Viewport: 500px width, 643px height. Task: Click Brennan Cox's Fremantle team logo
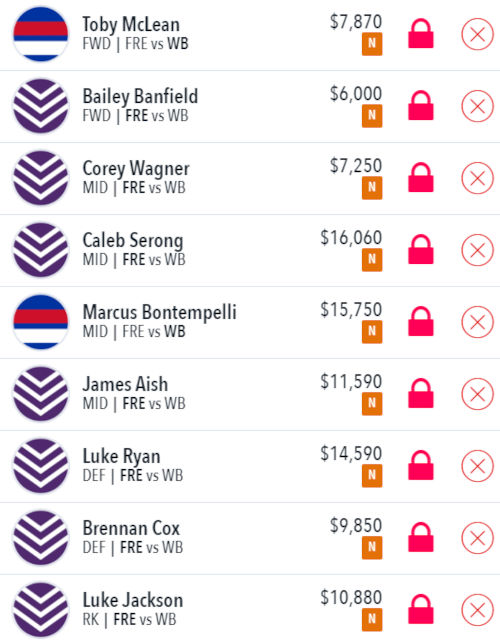(41, 538)
